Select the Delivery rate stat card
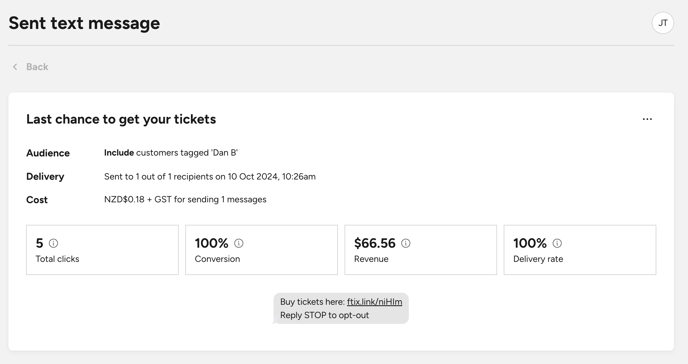688x364 pixels. (580, 250)
